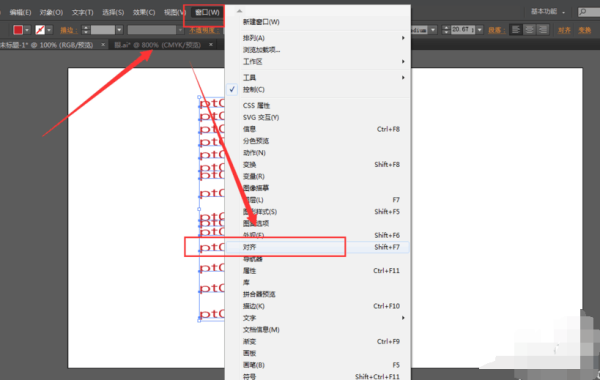Click the red fill color swatch
600x380 pixels.
click(18, 30)
